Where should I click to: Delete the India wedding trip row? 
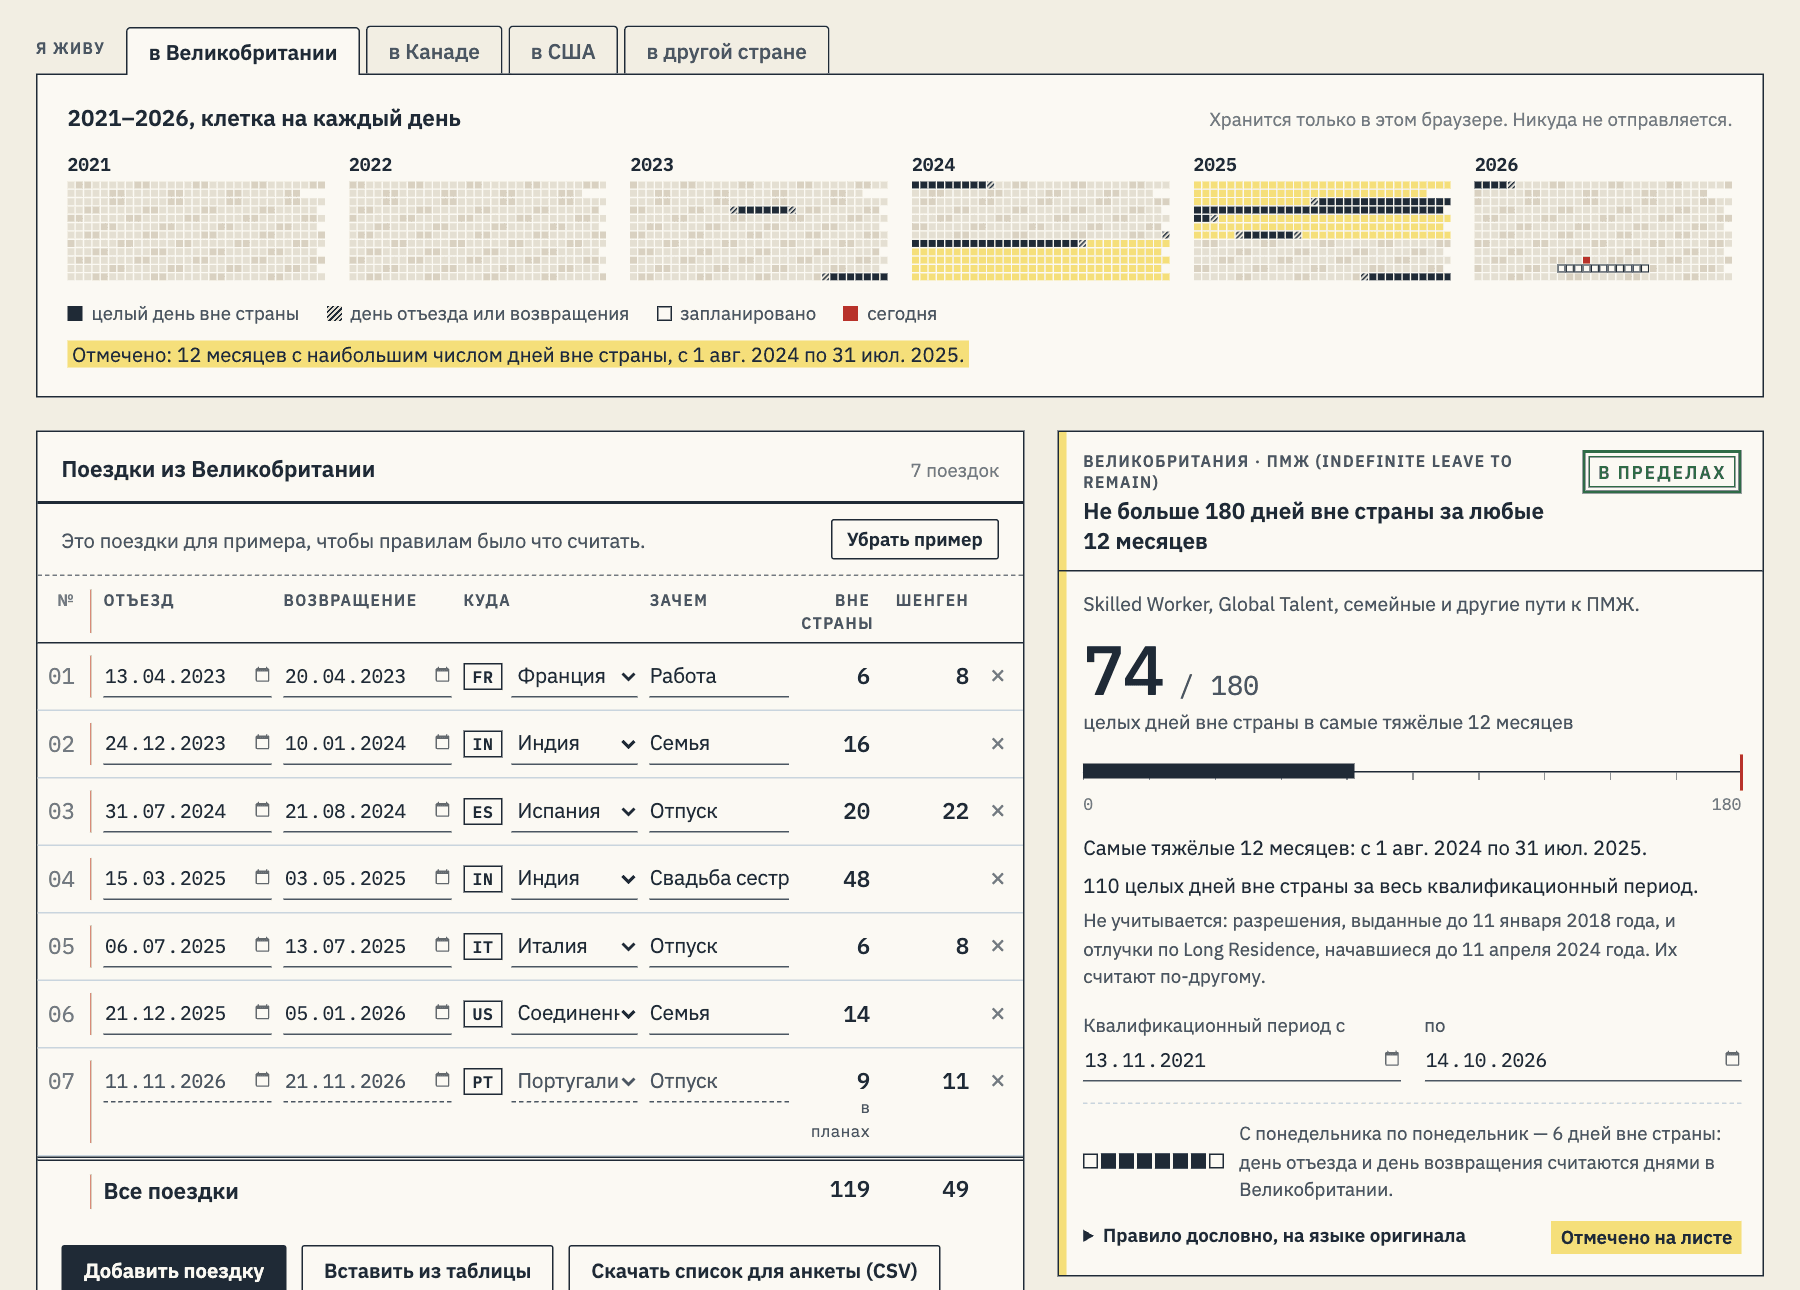[x=997, y=879]
